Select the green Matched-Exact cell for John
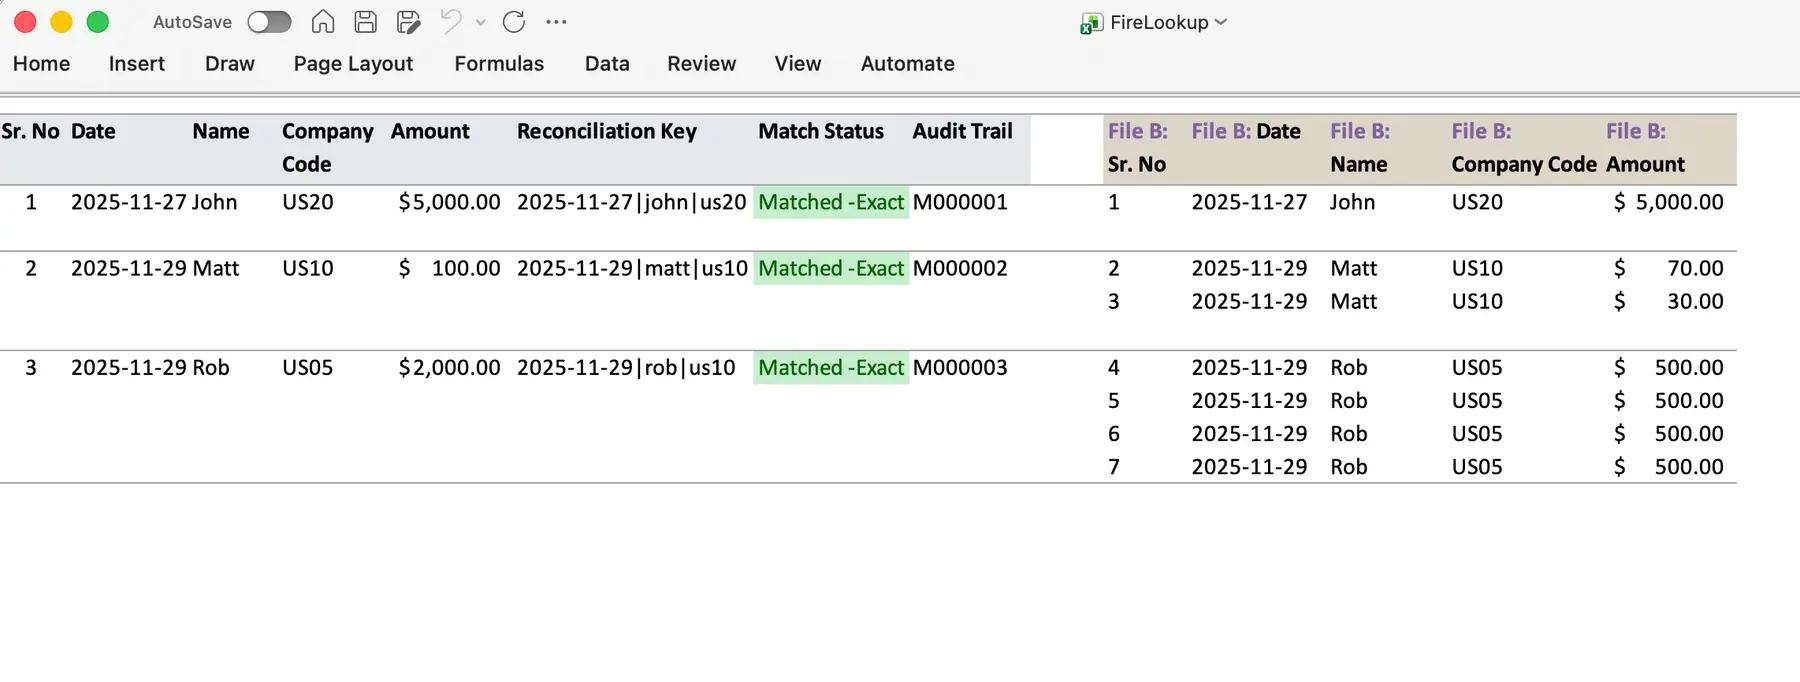 coord(830,202)
